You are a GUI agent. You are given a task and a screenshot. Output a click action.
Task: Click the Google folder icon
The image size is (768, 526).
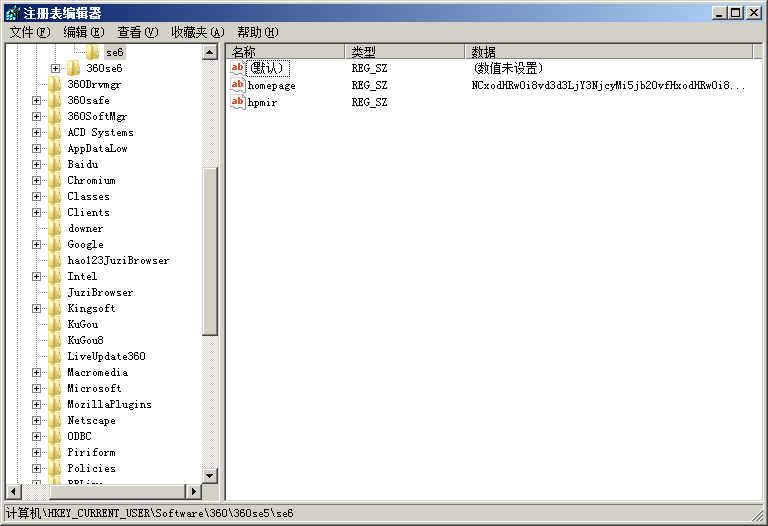(x=55, y=244)
